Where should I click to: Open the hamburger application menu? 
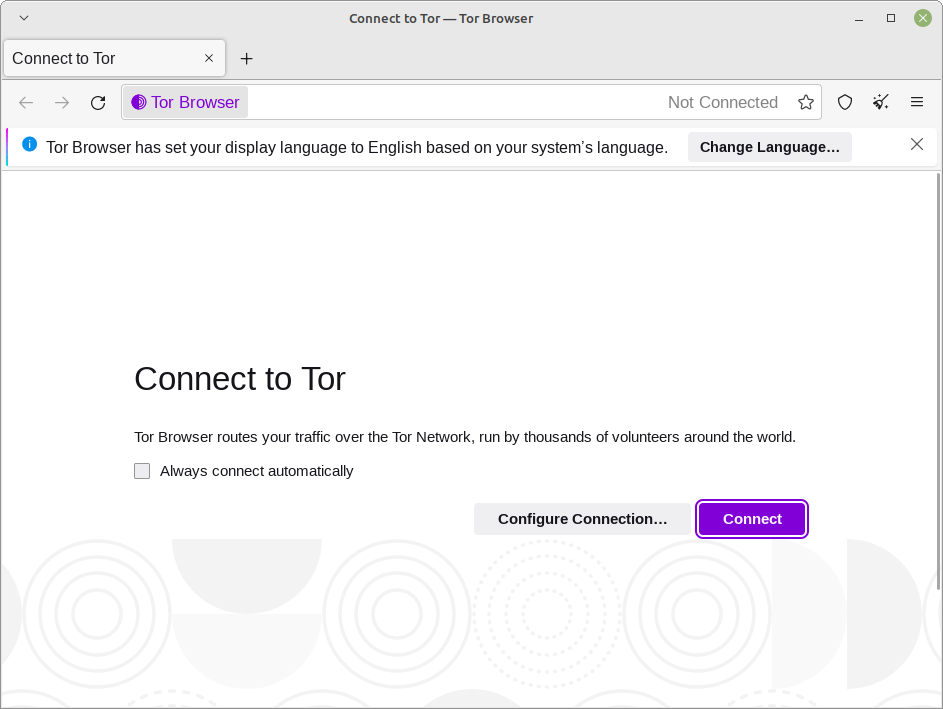[x=917, y=102]
